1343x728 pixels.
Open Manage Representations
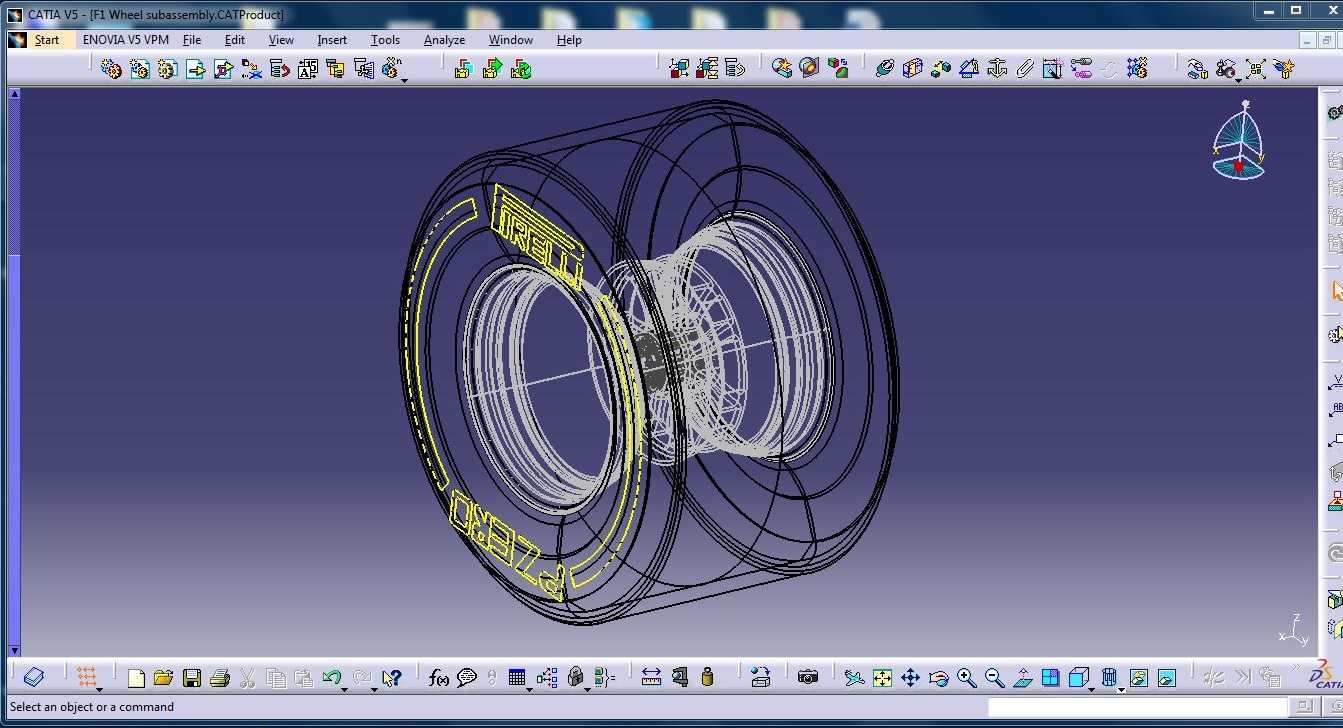coord(364,68)
